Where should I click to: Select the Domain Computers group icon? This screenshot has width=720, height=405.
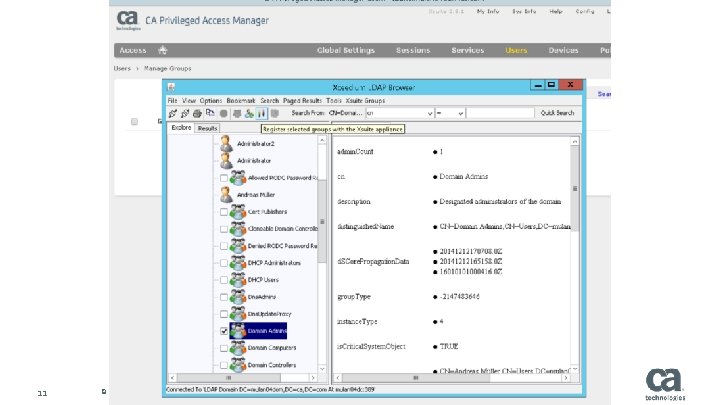[238, 348]
